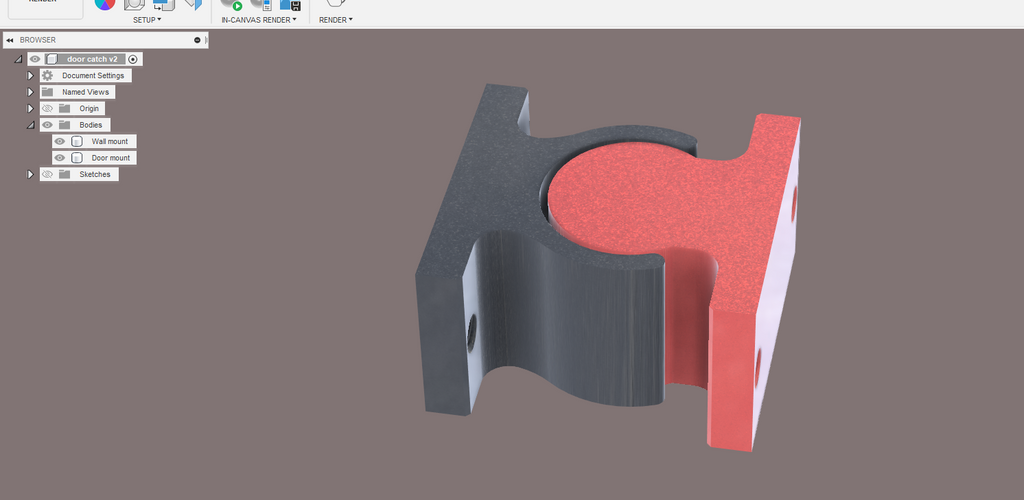
Task: Click the Render teapot icon
Action: point(336,4)
